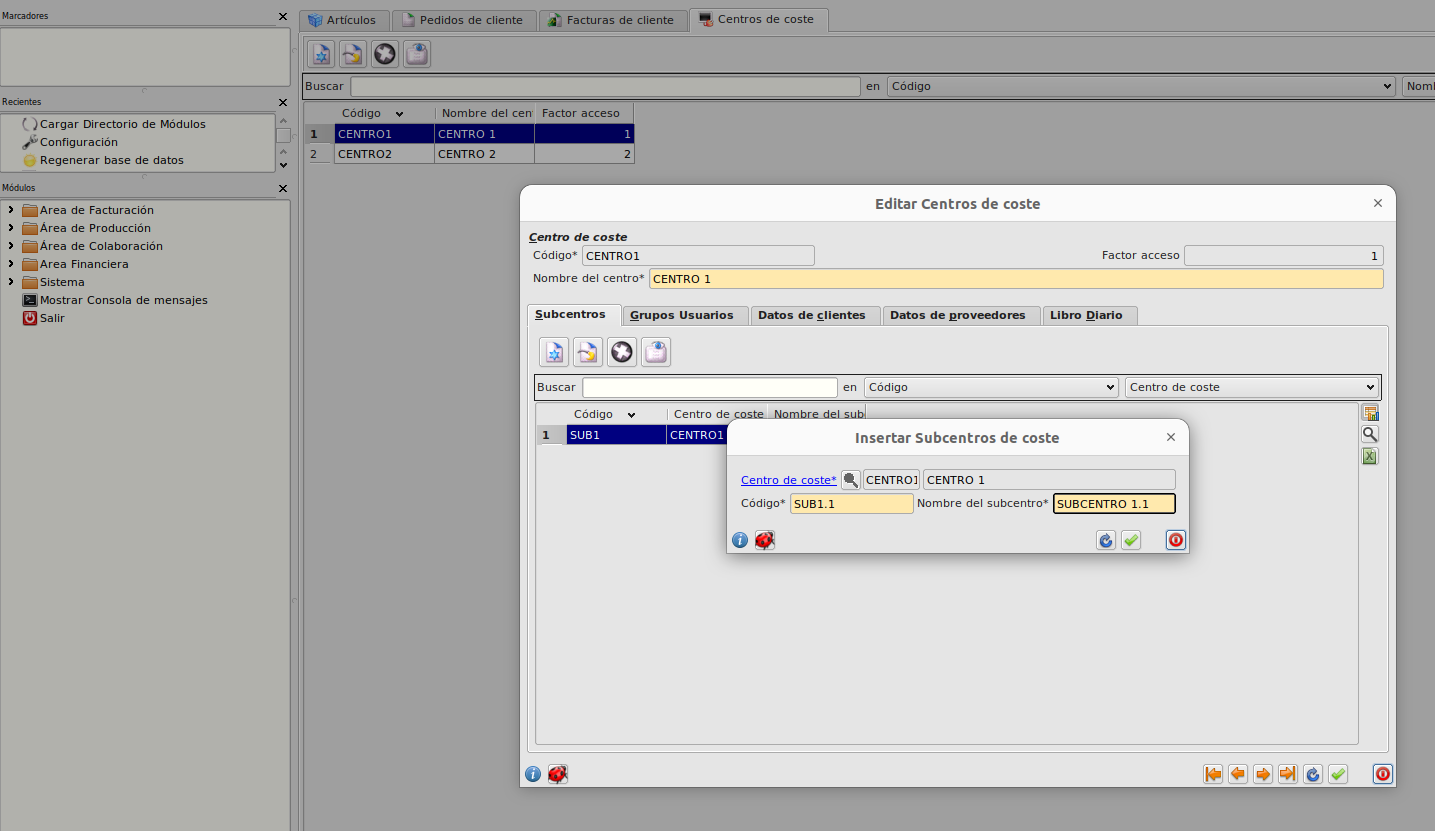1435x831 pixels.
Task: Edit the selected subcentro record in Subcentros toolbar
Action: pyautogui.click(x=588, y=352)
